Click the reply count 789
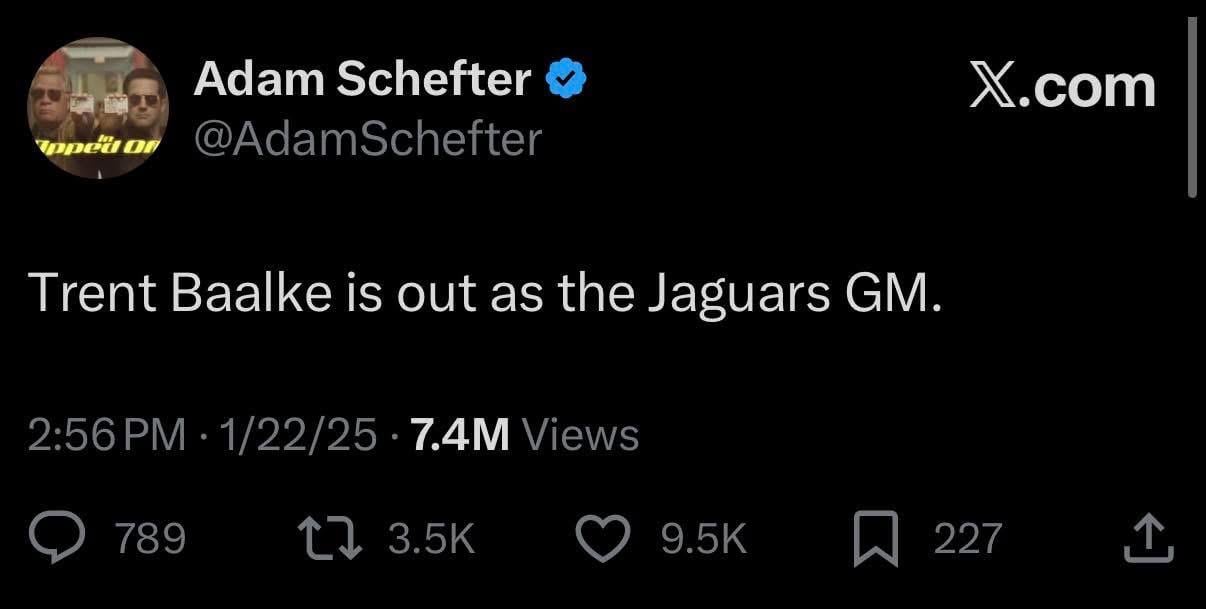Screen dimensions: 1206x609 [x=152, y=538]
